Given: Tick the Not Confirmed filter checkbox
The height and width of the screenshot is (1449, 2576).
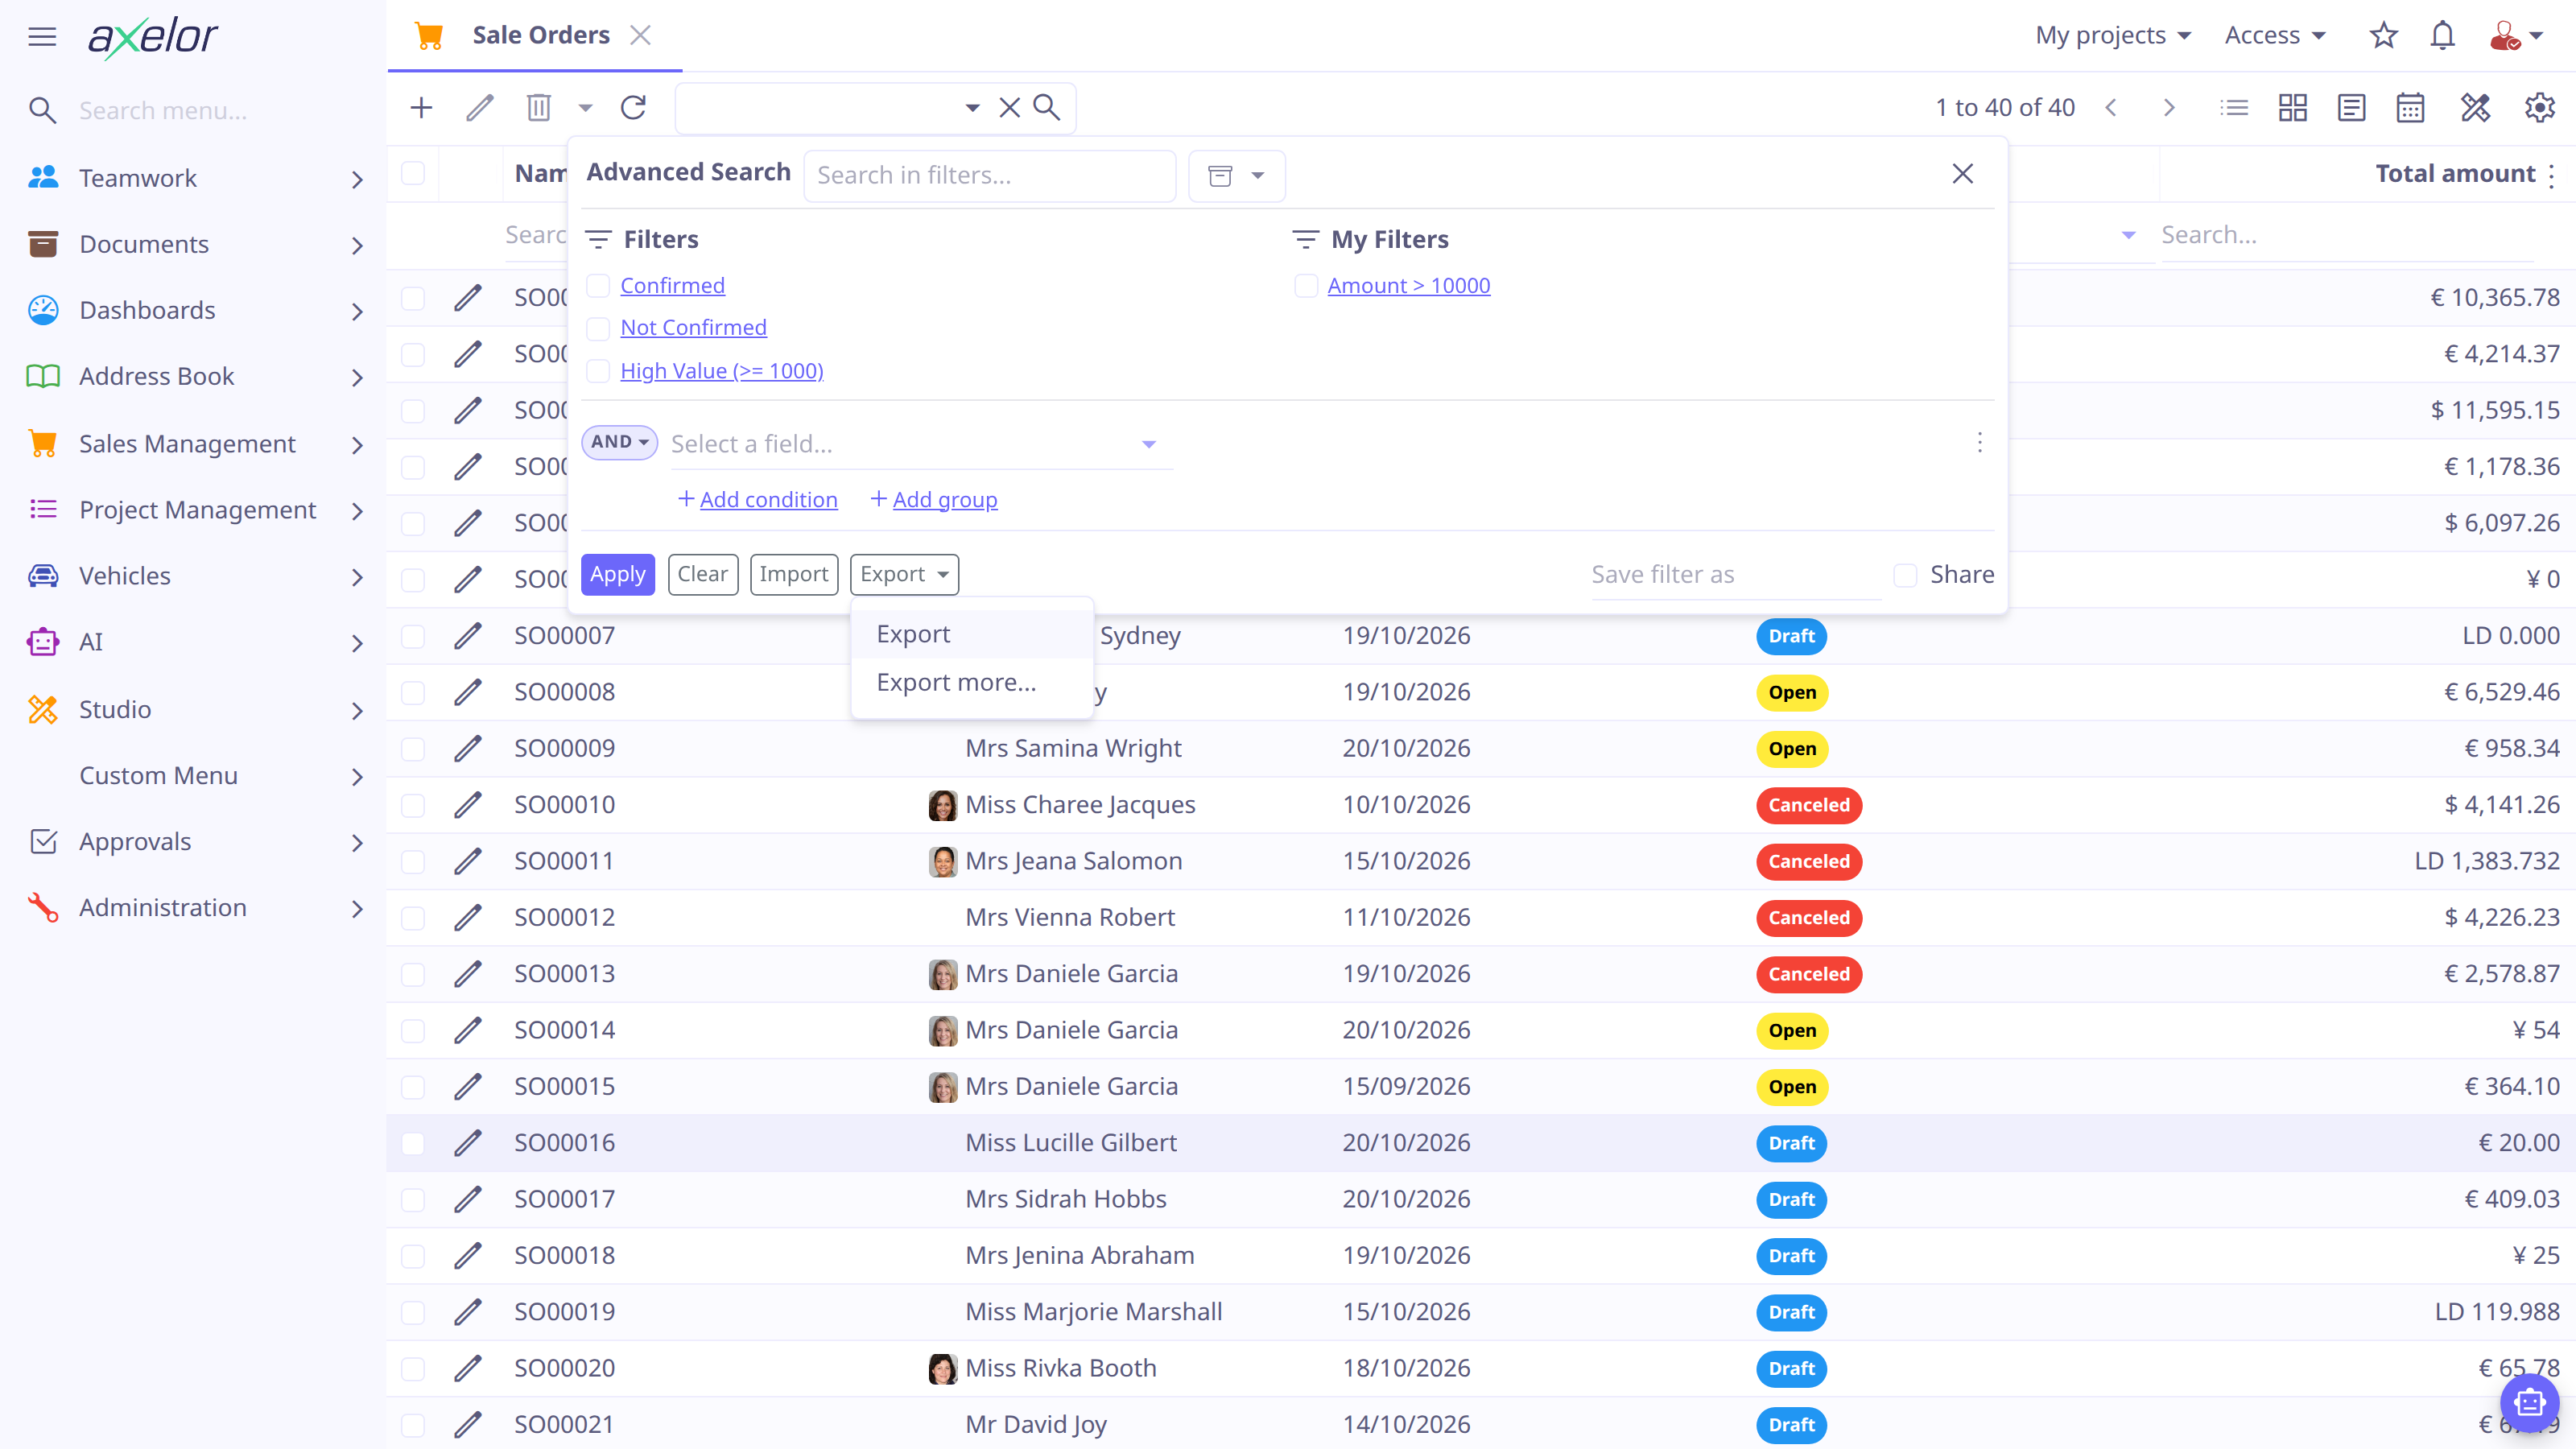Looking at the screenshot, I should [x=598, y=328].
